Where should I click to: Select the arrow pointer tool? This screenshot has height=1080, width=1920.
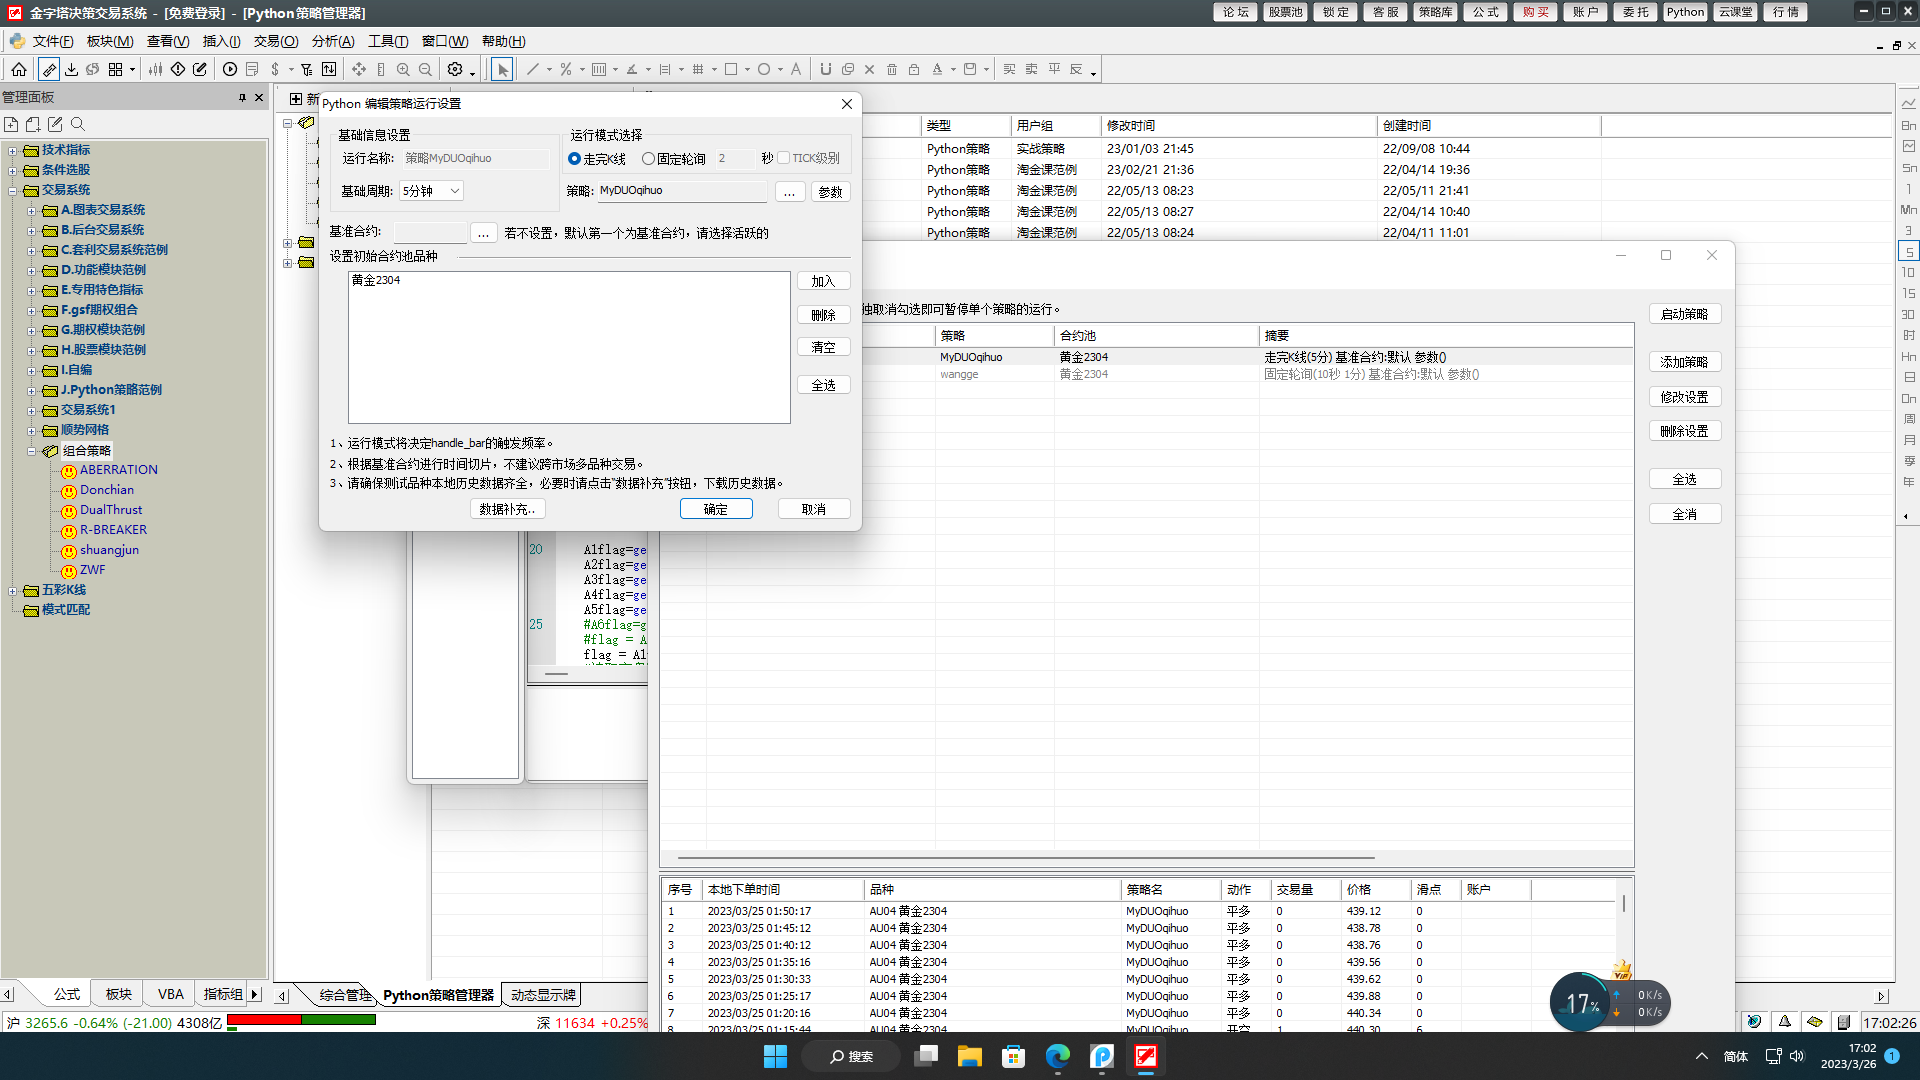click(x=502, y=69)
